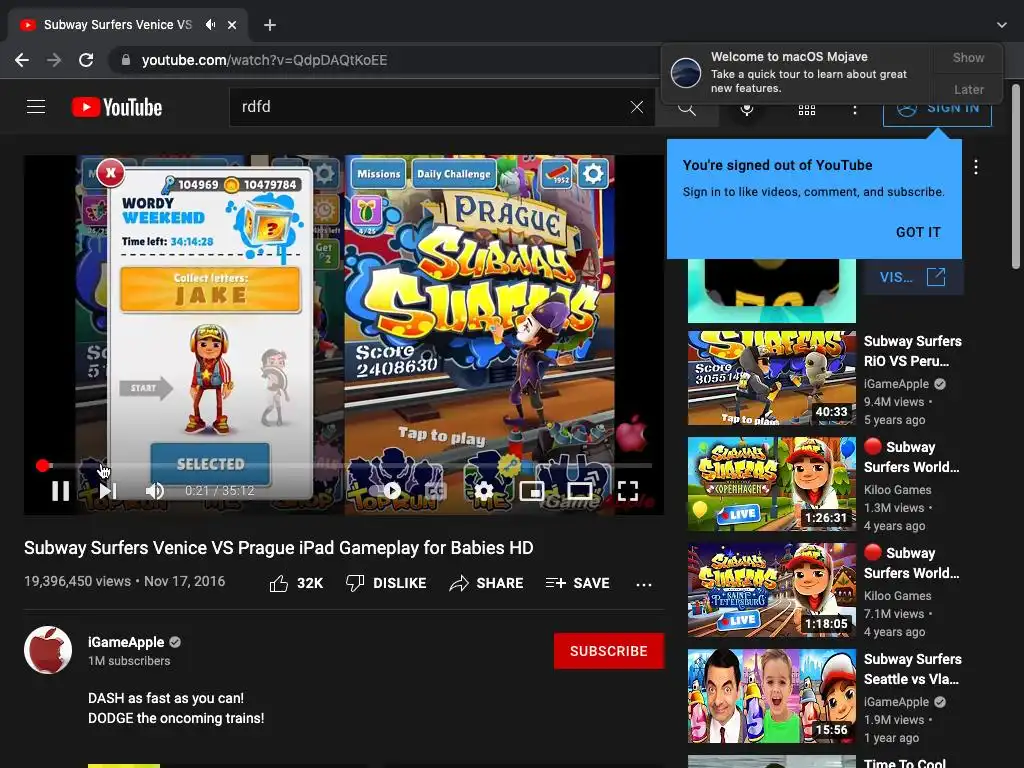Toggle closed captions in the player
The image size is (1024, 768).
pos(434,490)
